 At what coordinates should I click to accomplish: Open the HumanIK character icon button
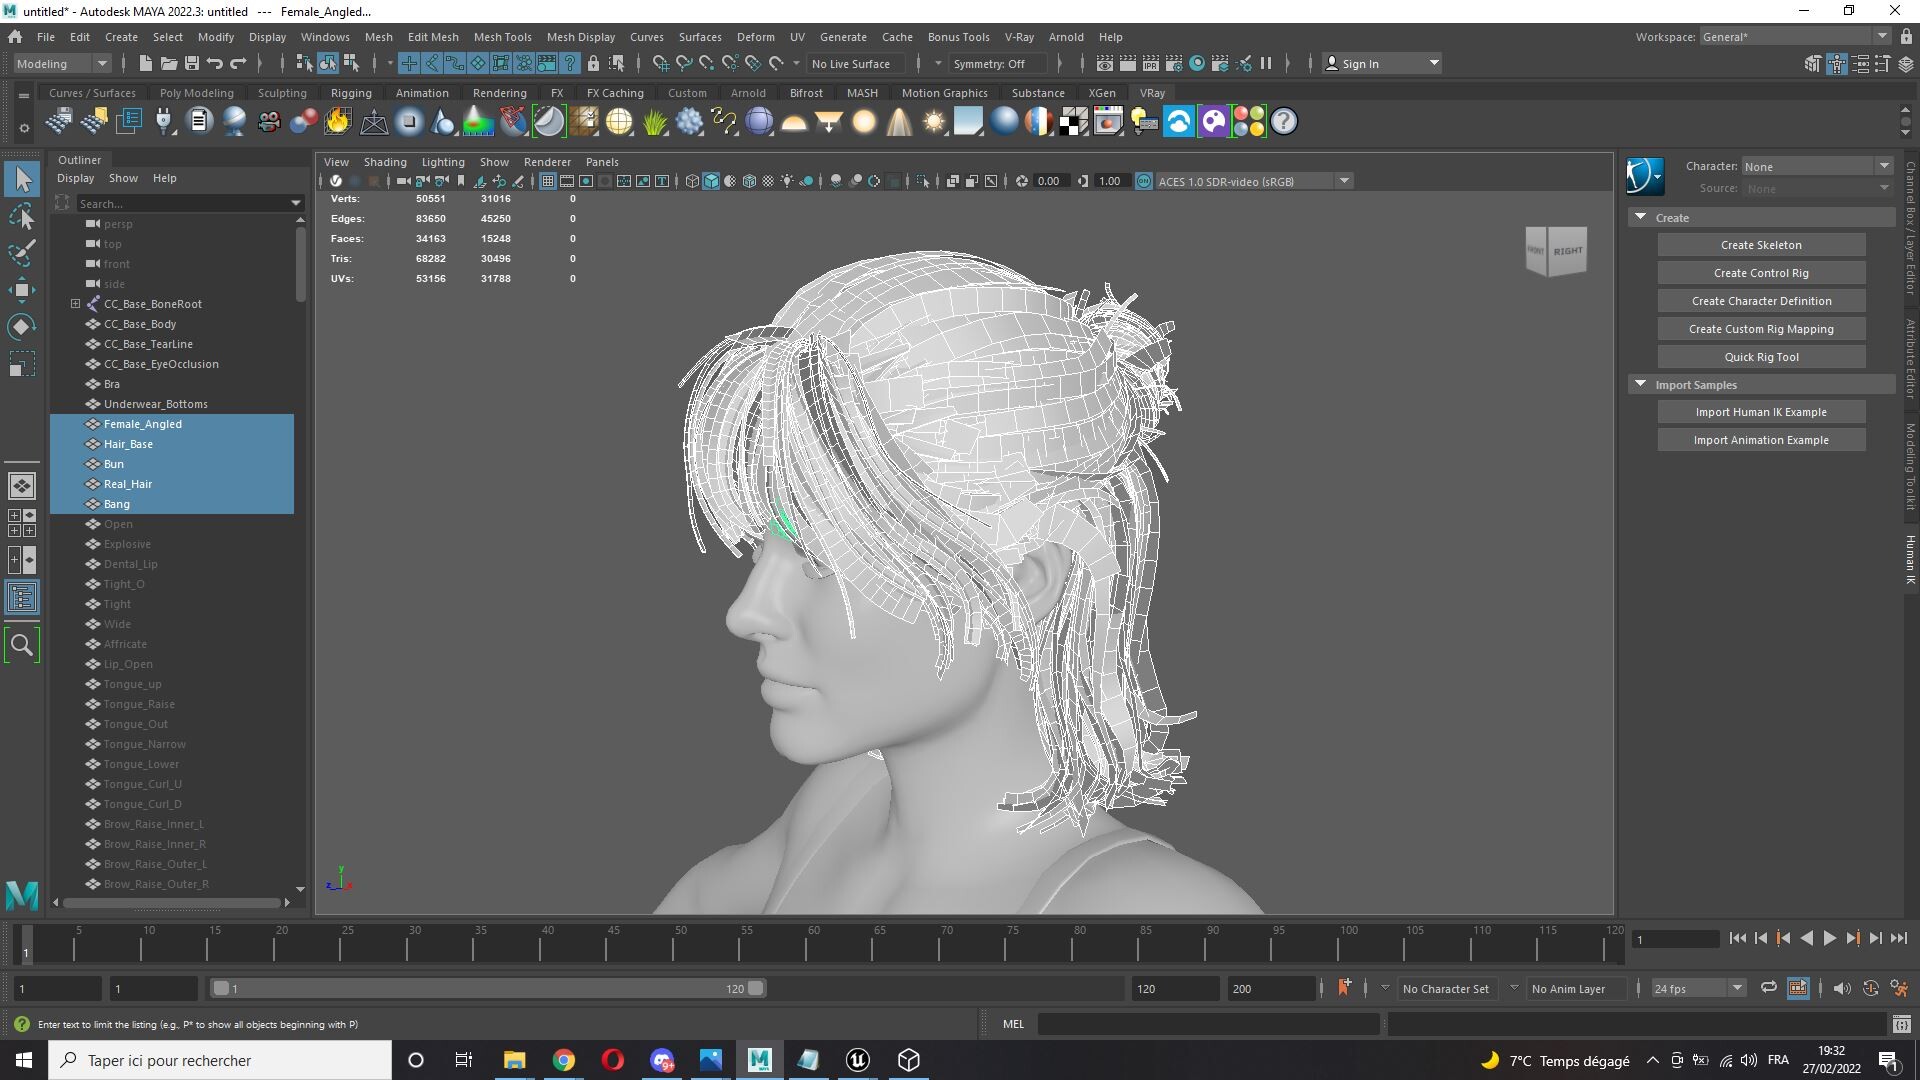pyautogui.click(x=1645, y=176)
